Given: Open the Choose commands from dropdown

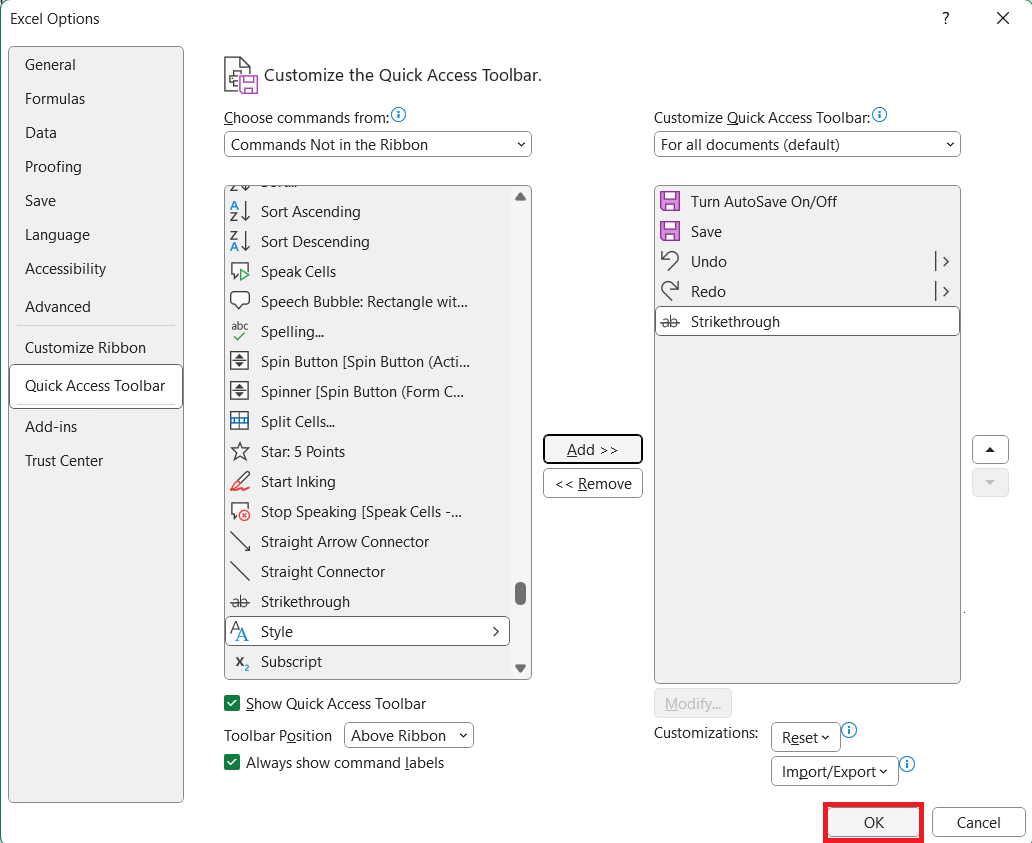Looking at the screenshot, I should [x=377, y=145].
